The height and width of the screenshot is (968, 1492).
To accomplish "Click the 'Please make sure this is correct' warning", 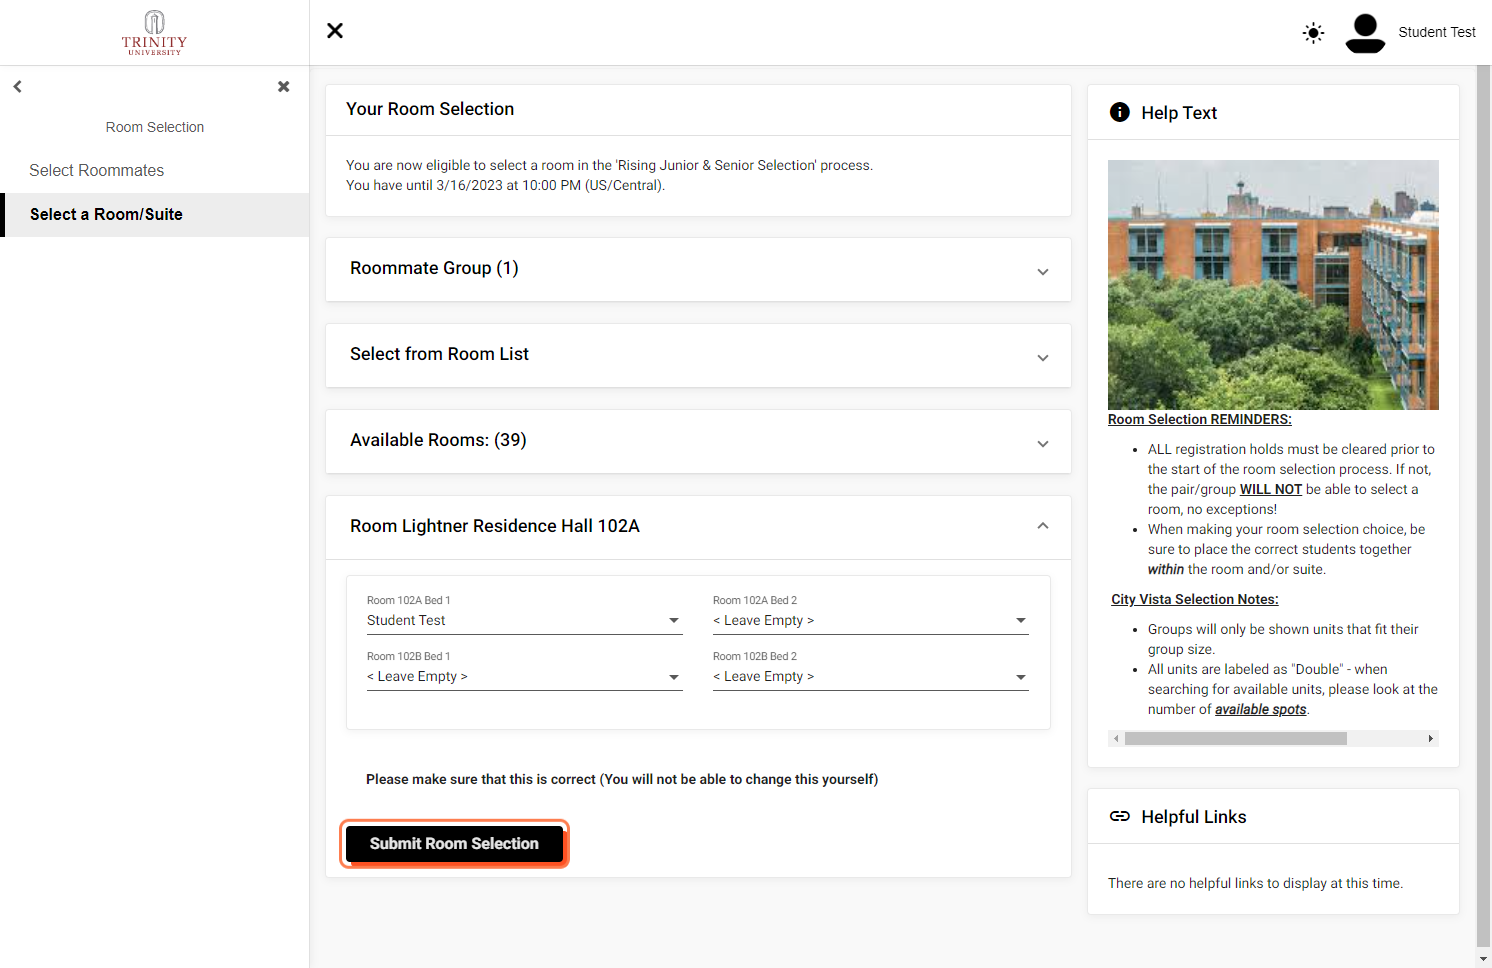I will pos(622,780).
